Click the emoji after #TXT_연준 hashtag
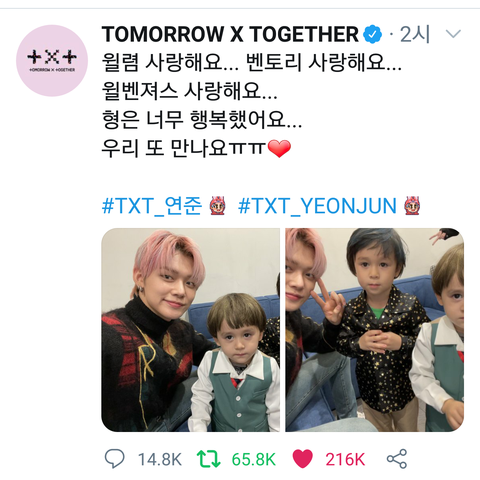The width and height of the screenshot is (480, 480). pos(218,206)
